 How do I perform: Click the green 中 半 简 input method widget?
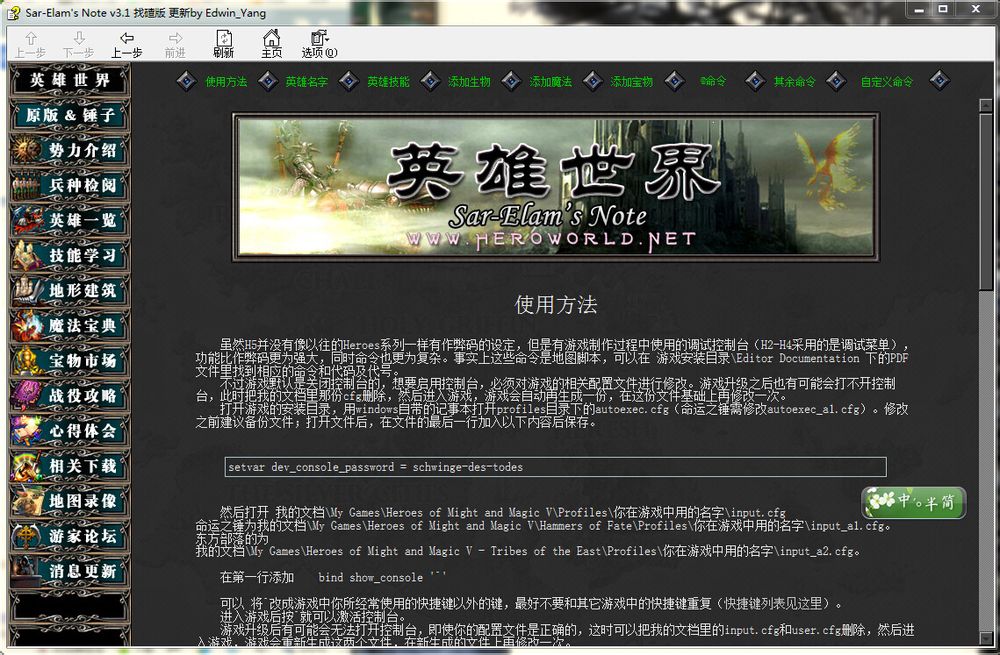[x=913, y=503]
